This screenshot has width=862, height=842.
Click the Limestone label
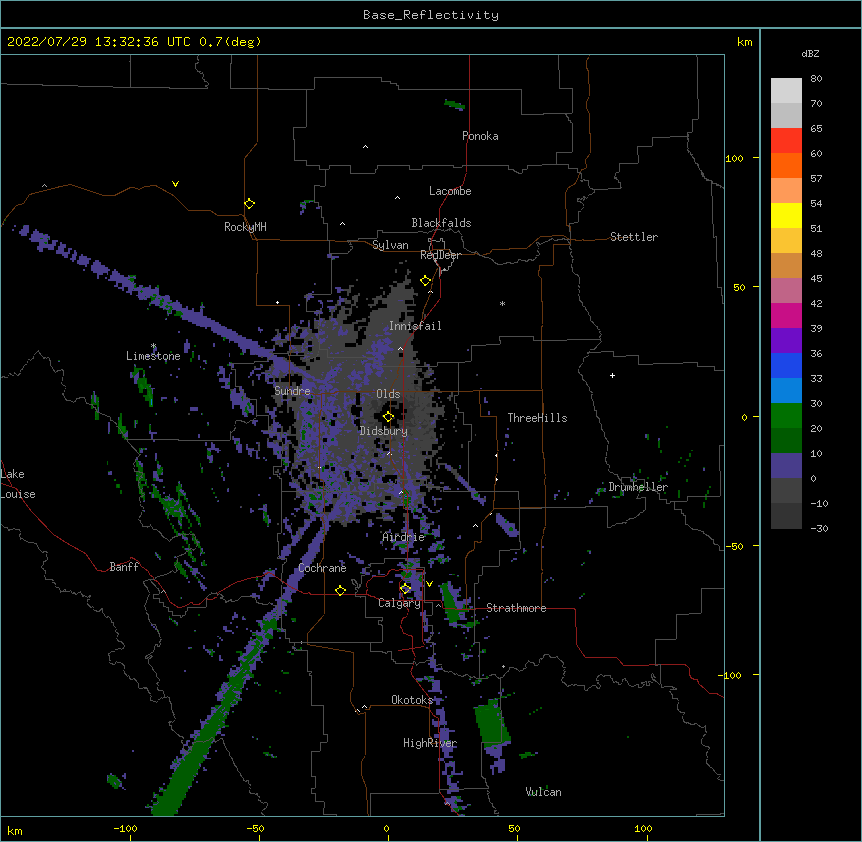tap(153, 356)
